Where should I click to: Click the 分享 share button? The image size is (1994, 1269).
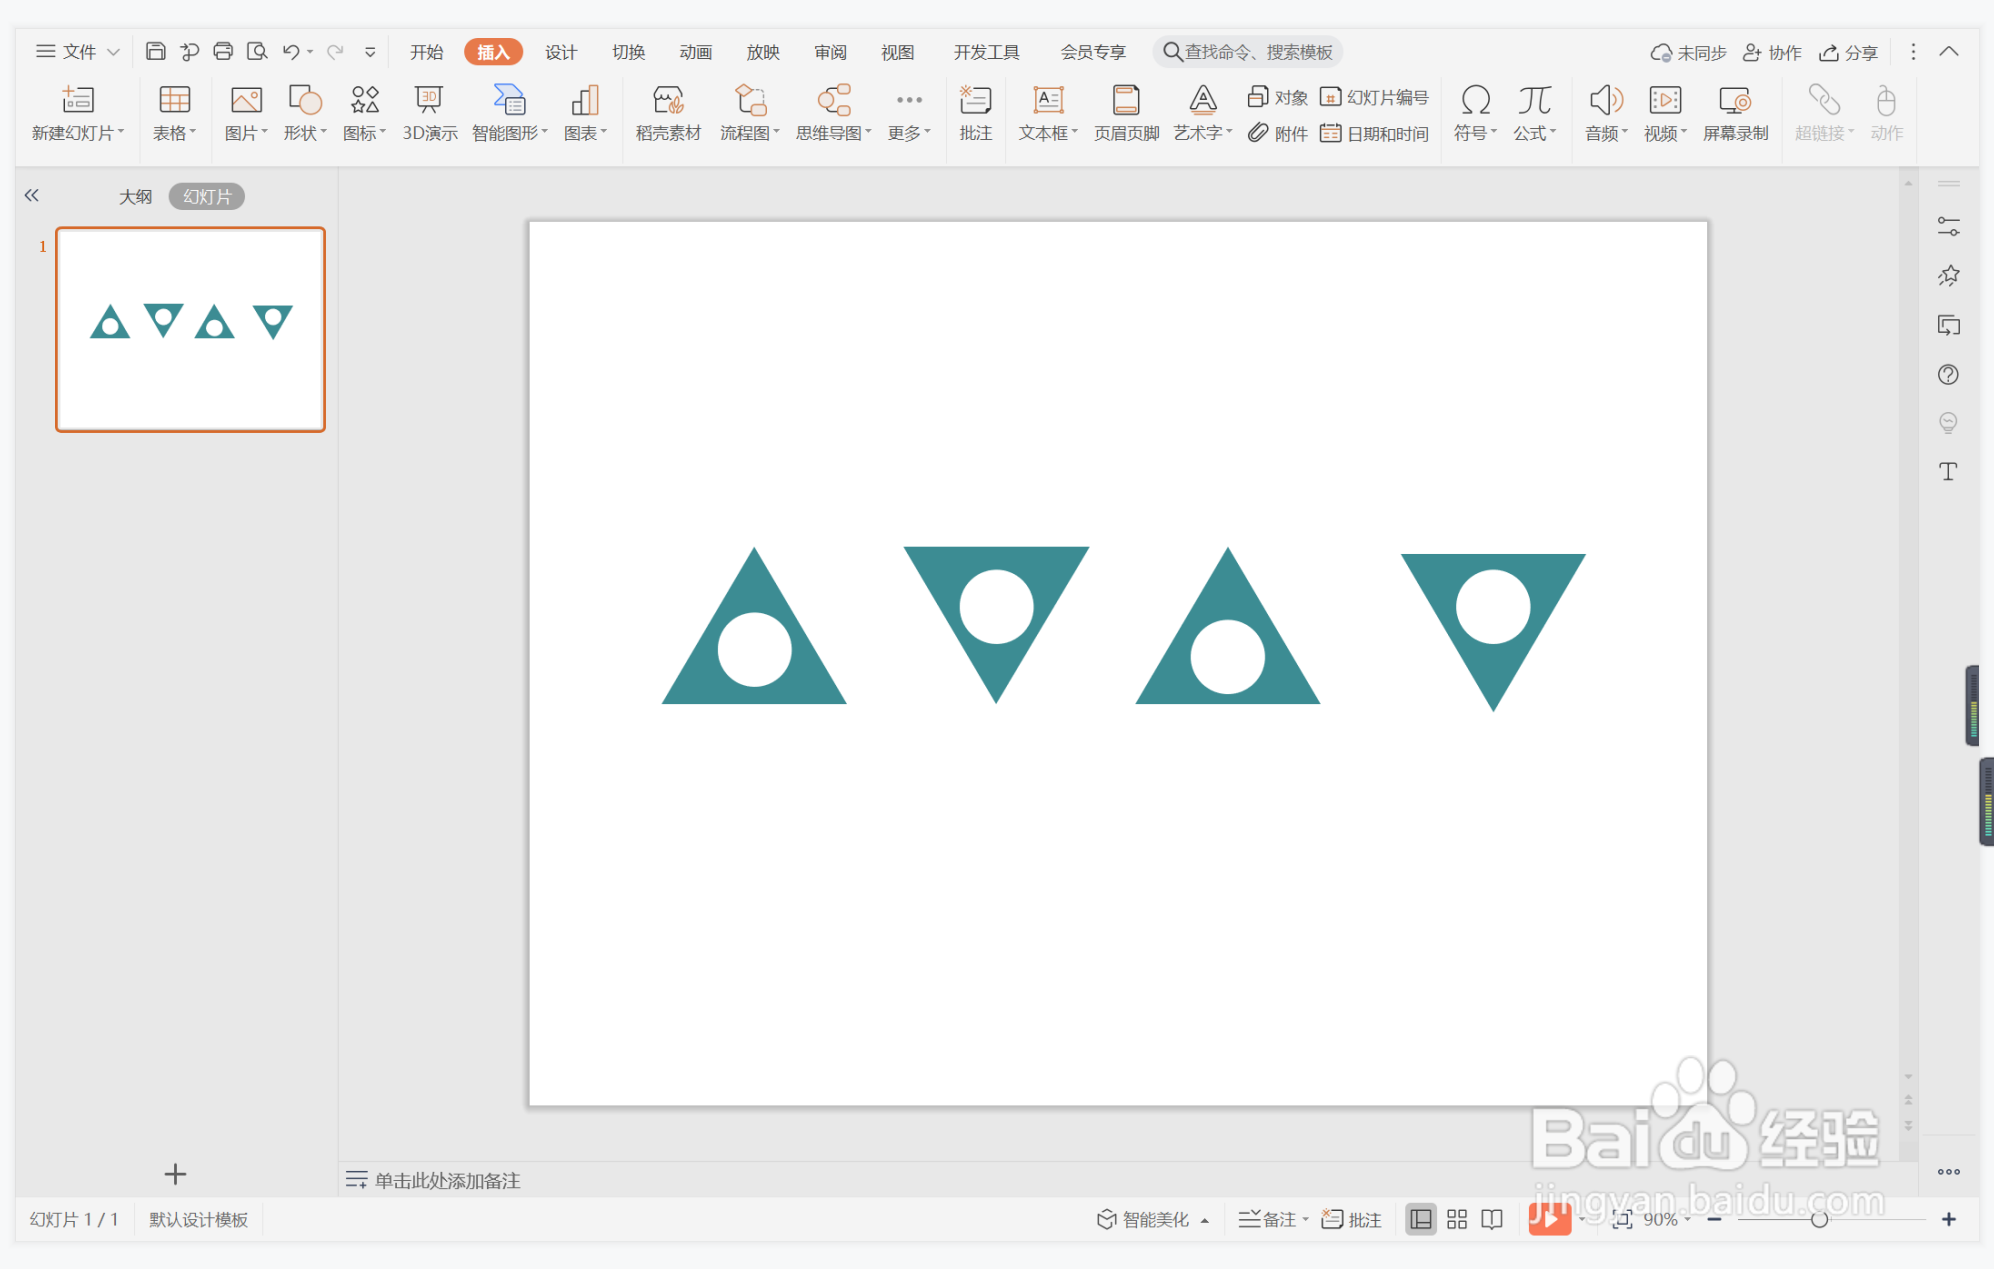1848,52
